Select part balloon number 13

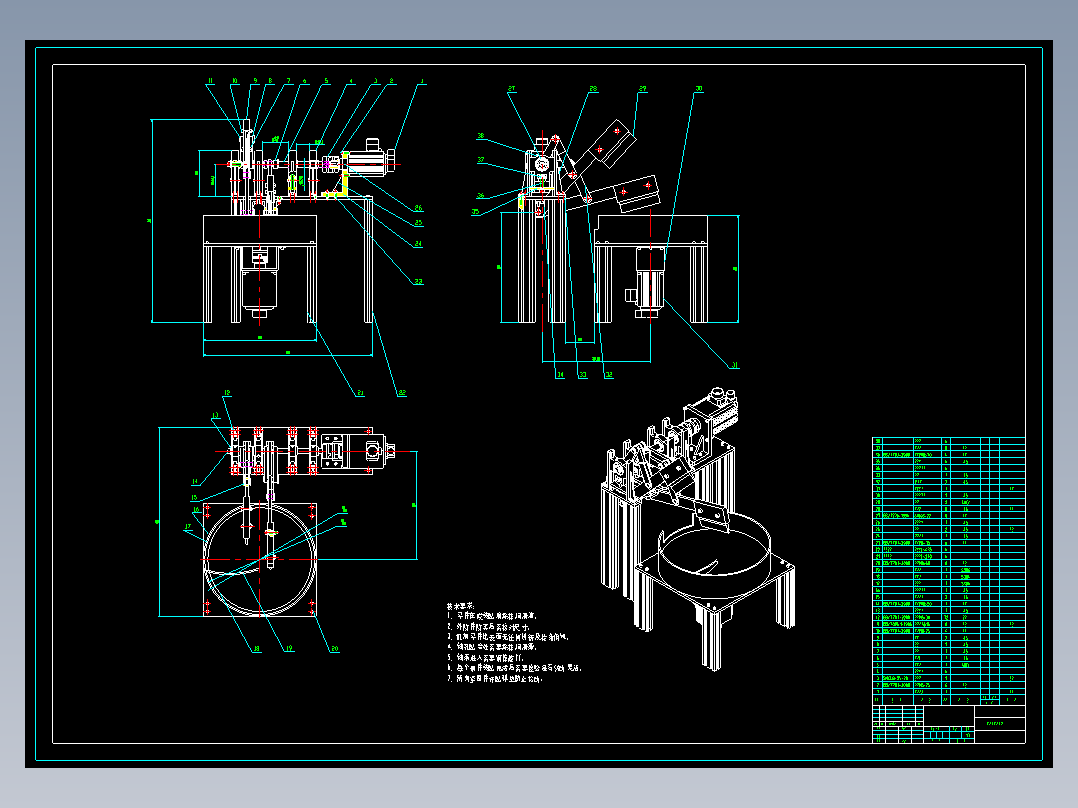[x=215, y=415]
